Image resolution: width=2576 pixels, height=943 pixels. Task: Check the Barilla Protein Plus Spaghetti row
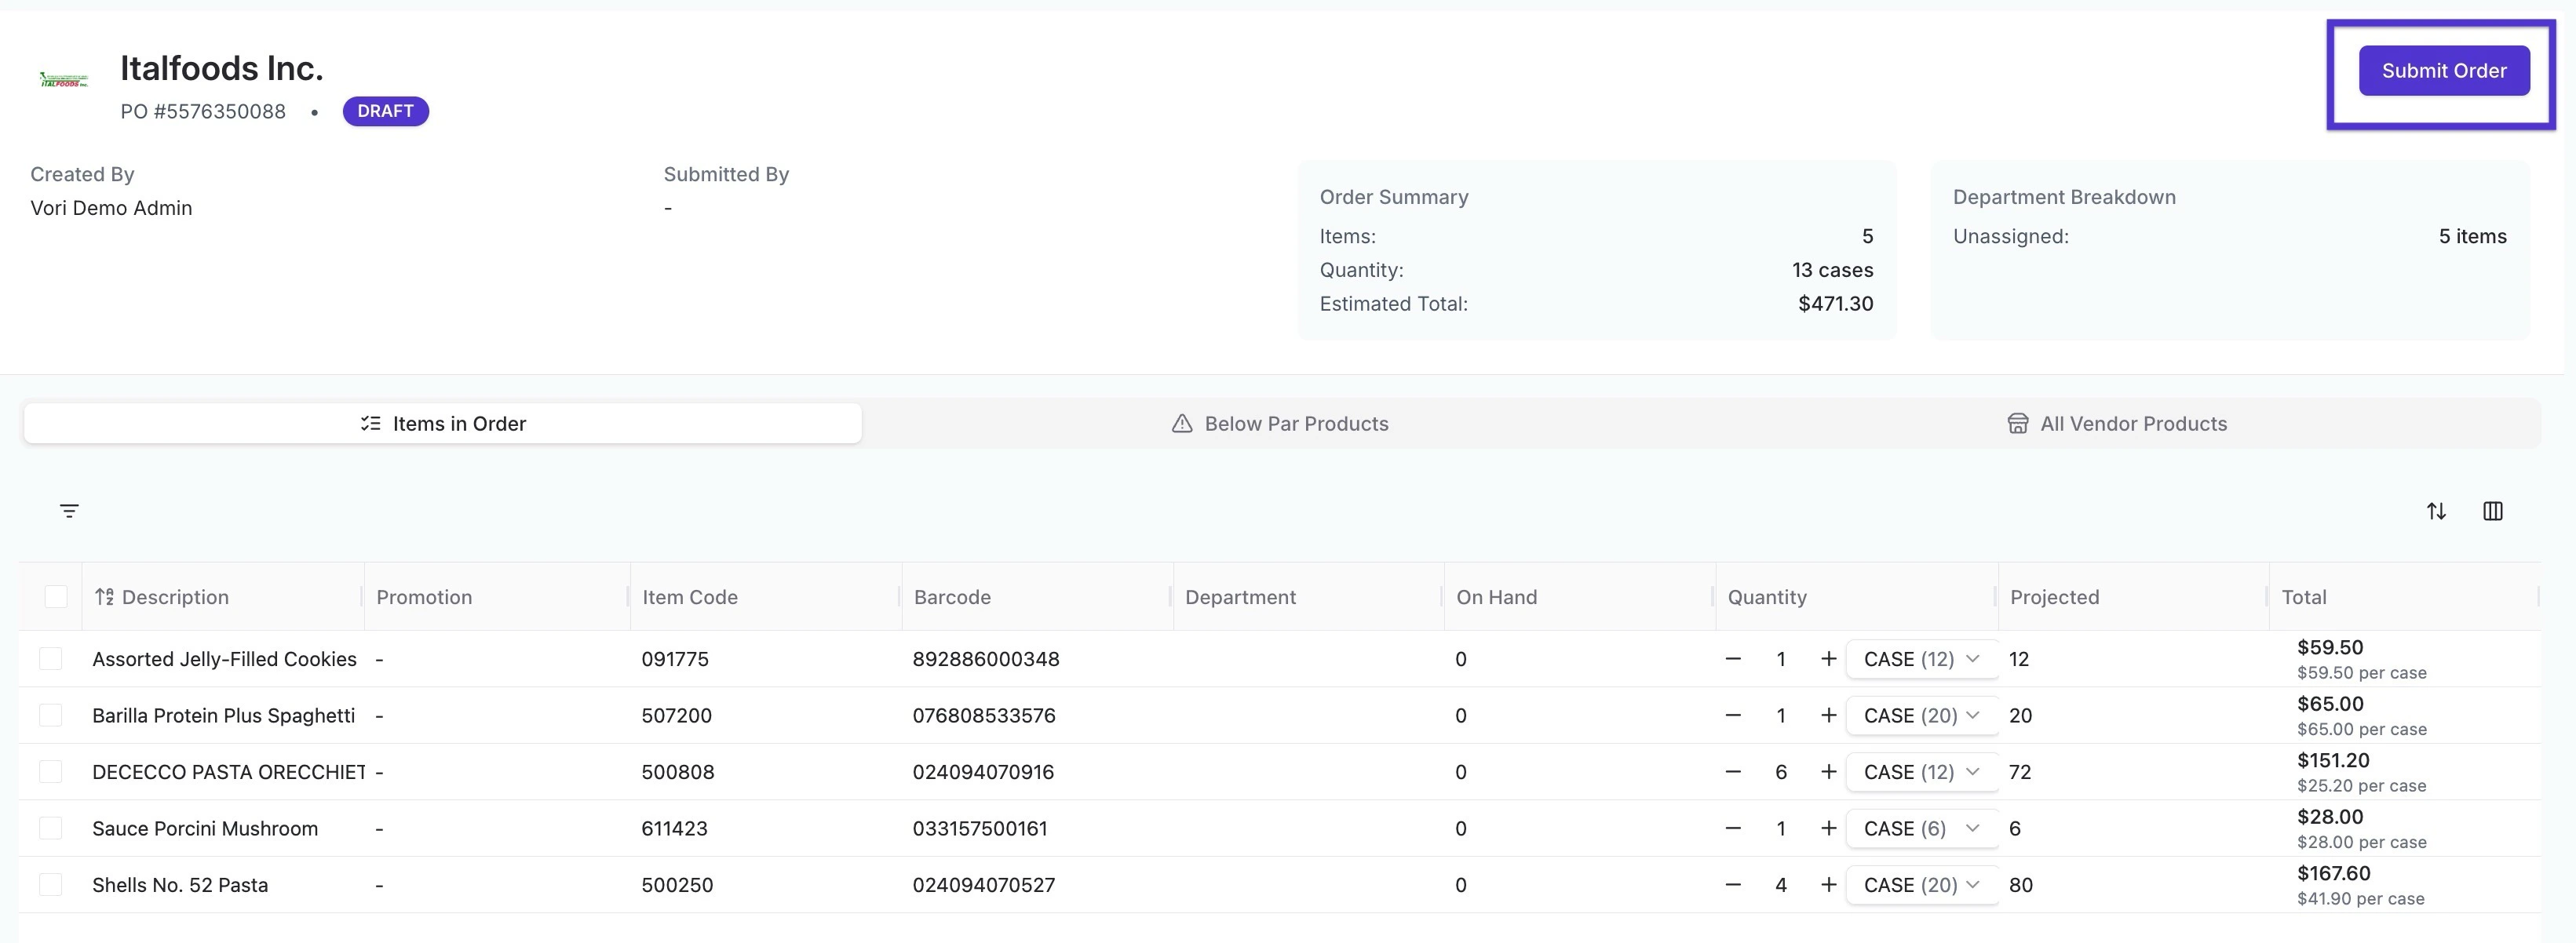(51, 715)
